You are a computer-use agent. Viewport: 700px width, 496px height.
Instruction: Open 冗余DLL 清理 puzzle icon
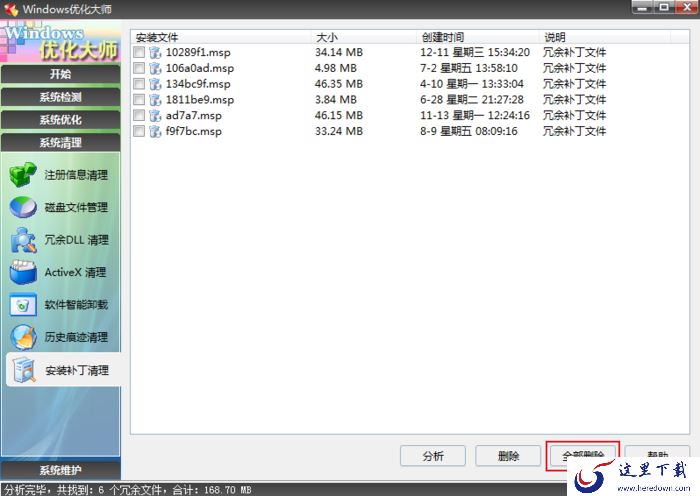[23, 240]
